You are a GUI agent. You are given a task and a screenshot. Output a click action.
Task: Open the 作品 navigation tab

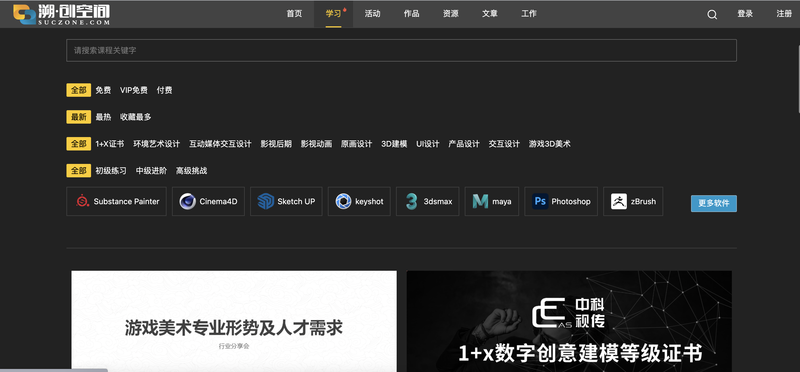click(412, 14)
